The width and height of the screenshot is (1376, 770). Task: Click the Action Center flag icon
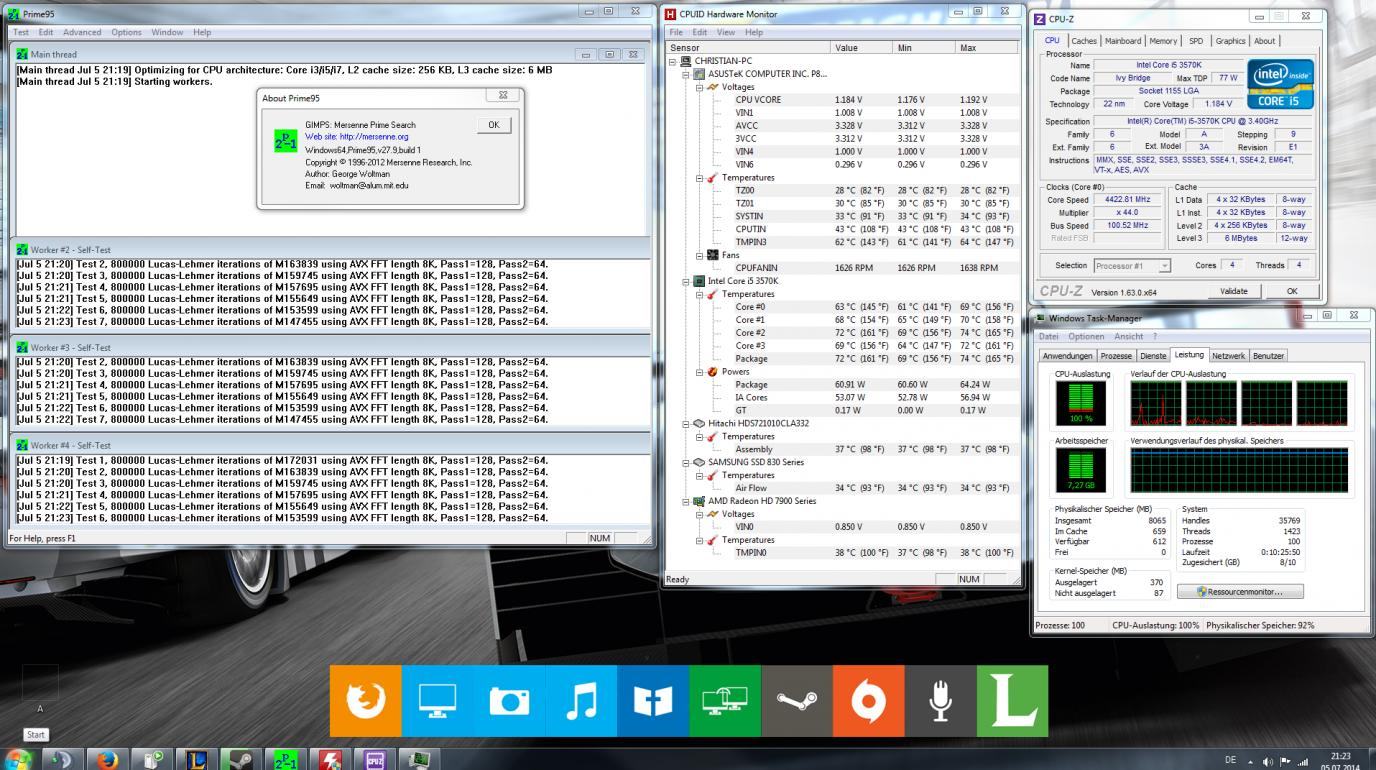(1285, 760)
